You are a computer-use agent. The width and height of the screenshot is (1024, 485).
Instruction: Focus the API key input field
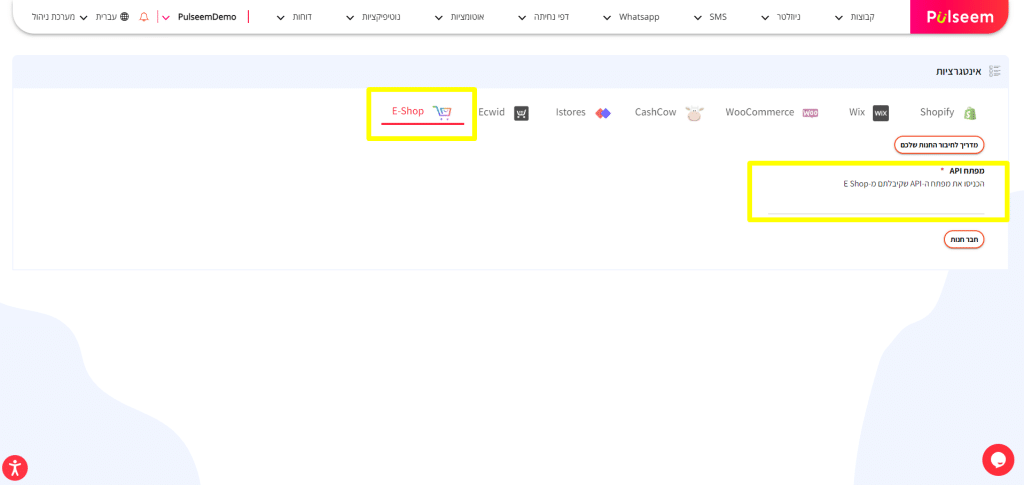tap(876, 204)
